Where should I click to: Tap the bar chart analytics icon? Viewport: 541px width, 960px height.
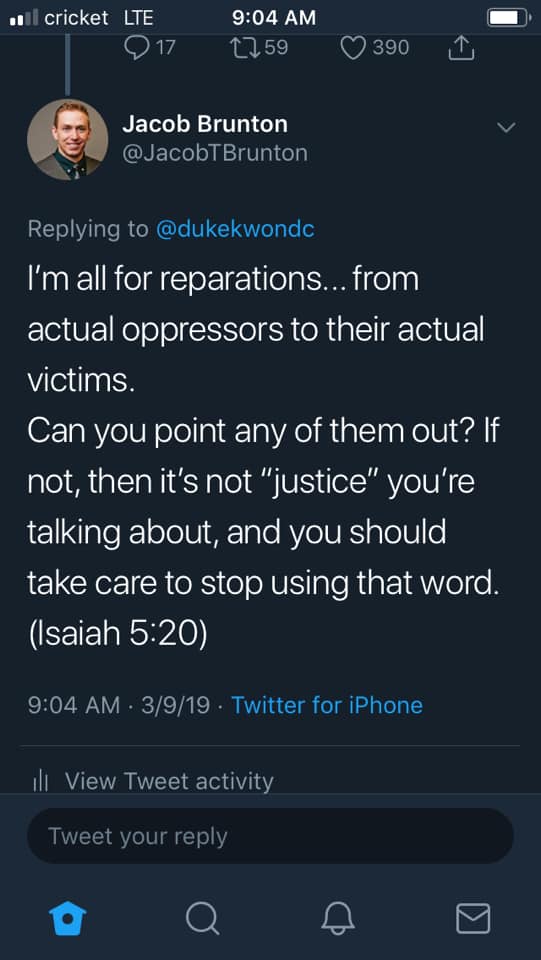pos(40,782)
